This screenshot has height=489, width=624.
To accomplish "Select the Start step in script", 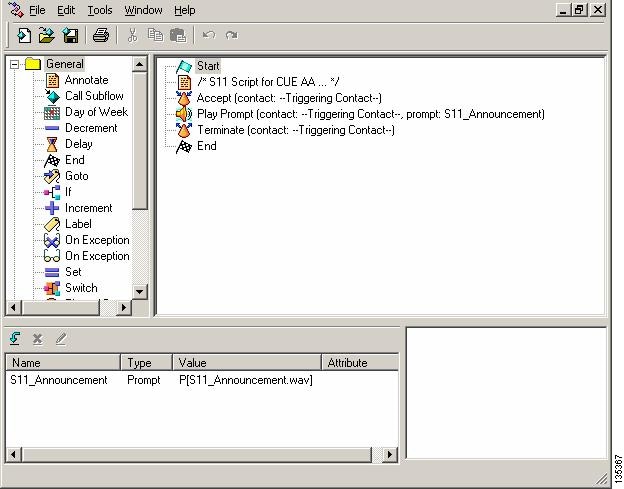I will [208, 66].
